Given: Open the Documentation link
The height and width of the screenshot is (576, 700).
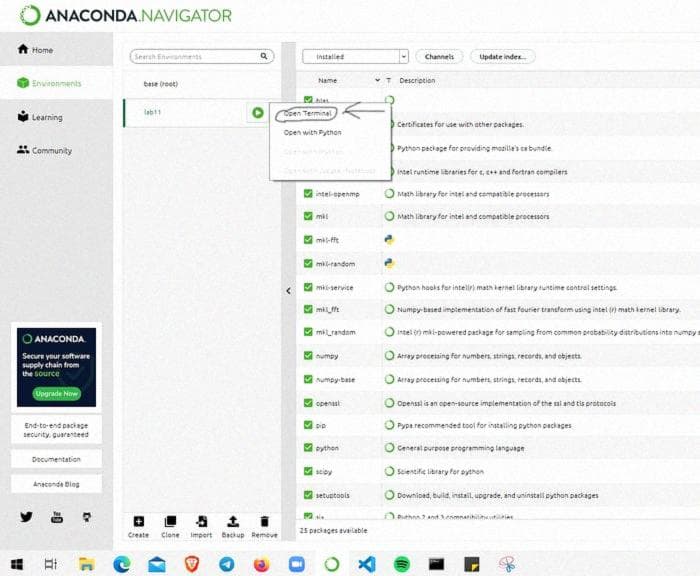Looking at the screenshot, I should coord(56,459).
